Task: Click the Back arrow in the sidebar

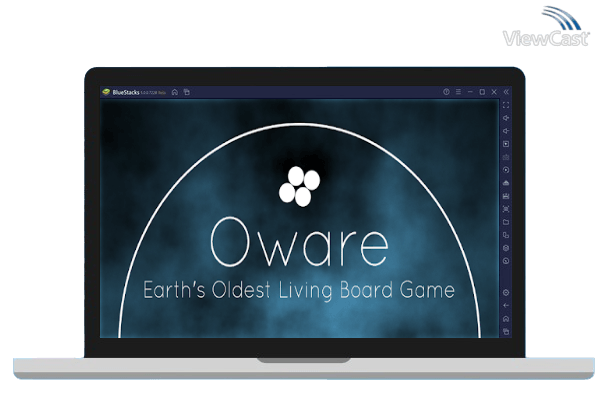Action: click(506, 306)
